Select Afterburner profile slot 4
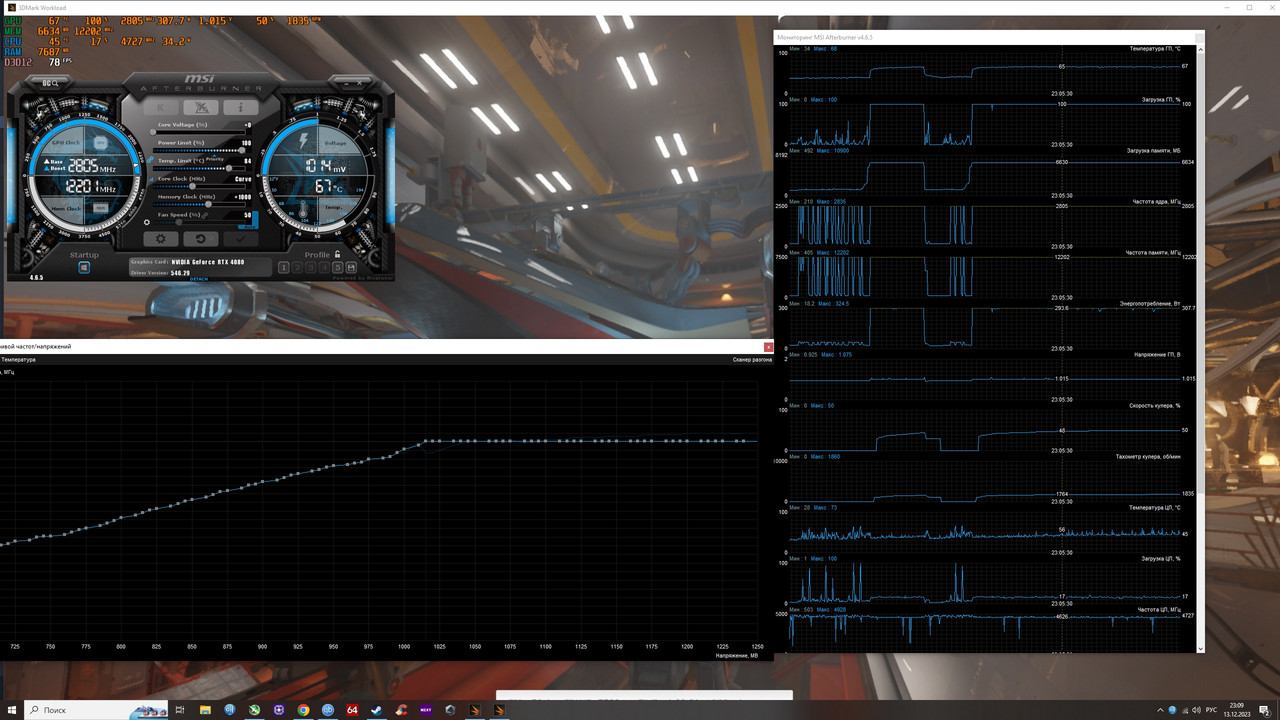The width and height of the screenshot is (1280, 720). coord(324,267)
